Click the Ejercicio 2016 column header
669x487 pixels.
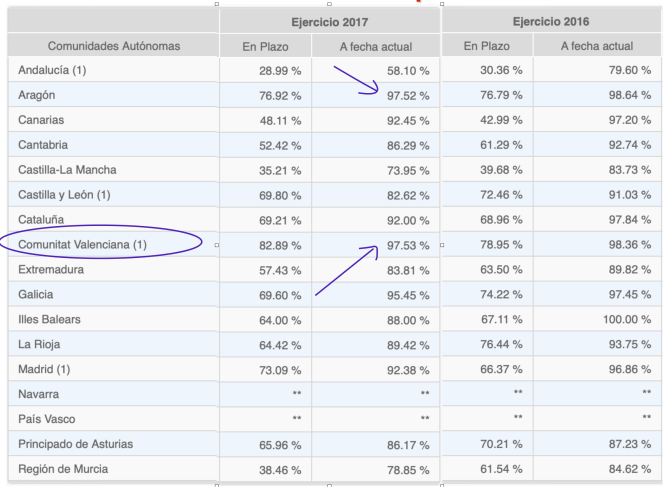[550, 20]
